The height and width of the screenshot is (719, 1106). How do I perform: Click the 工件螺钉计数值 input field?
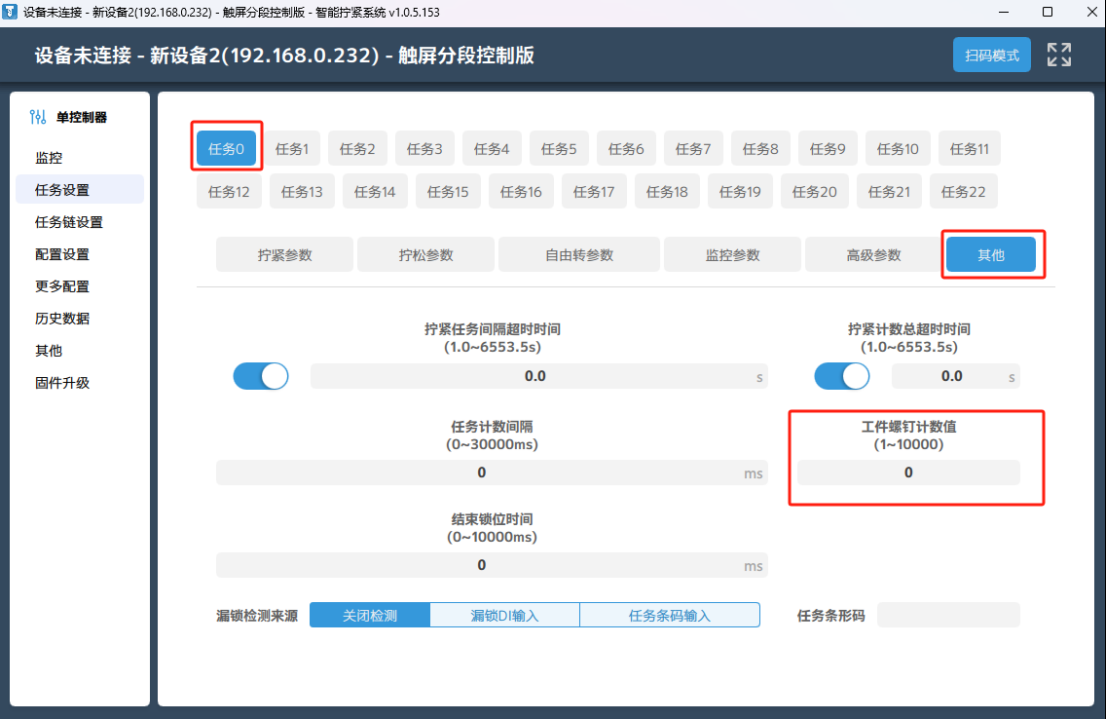click(x=908, y=473)
